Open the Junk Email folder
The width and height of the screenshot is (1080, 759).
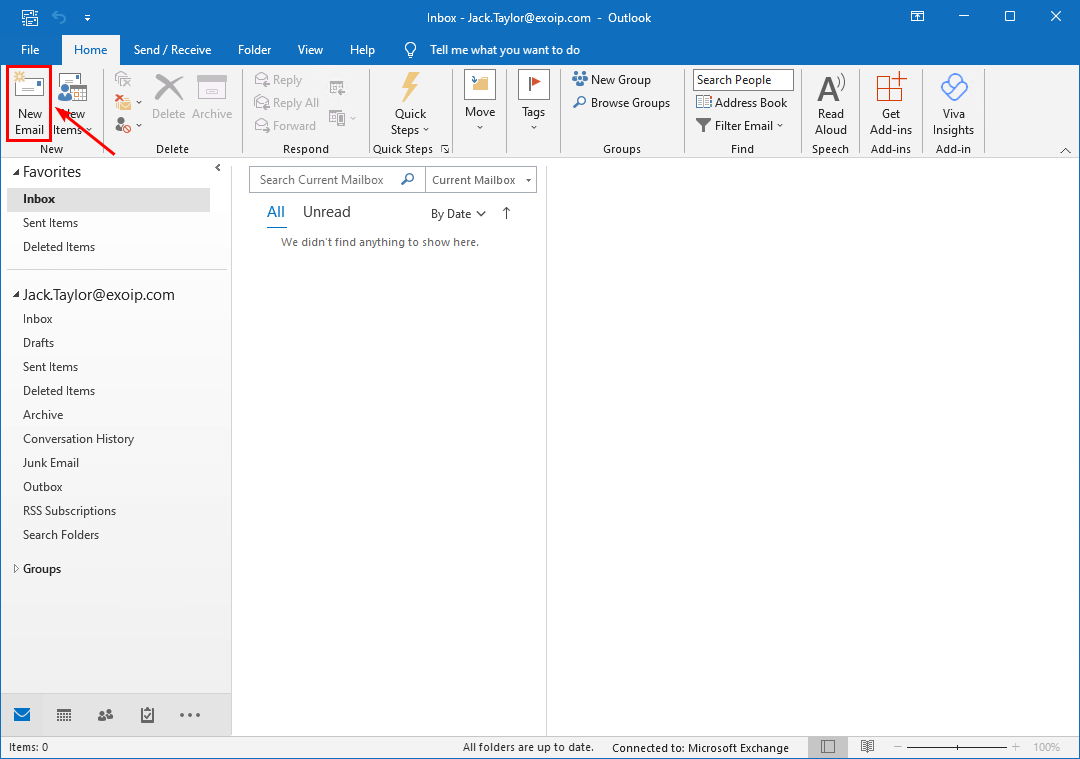click(51, 464)
